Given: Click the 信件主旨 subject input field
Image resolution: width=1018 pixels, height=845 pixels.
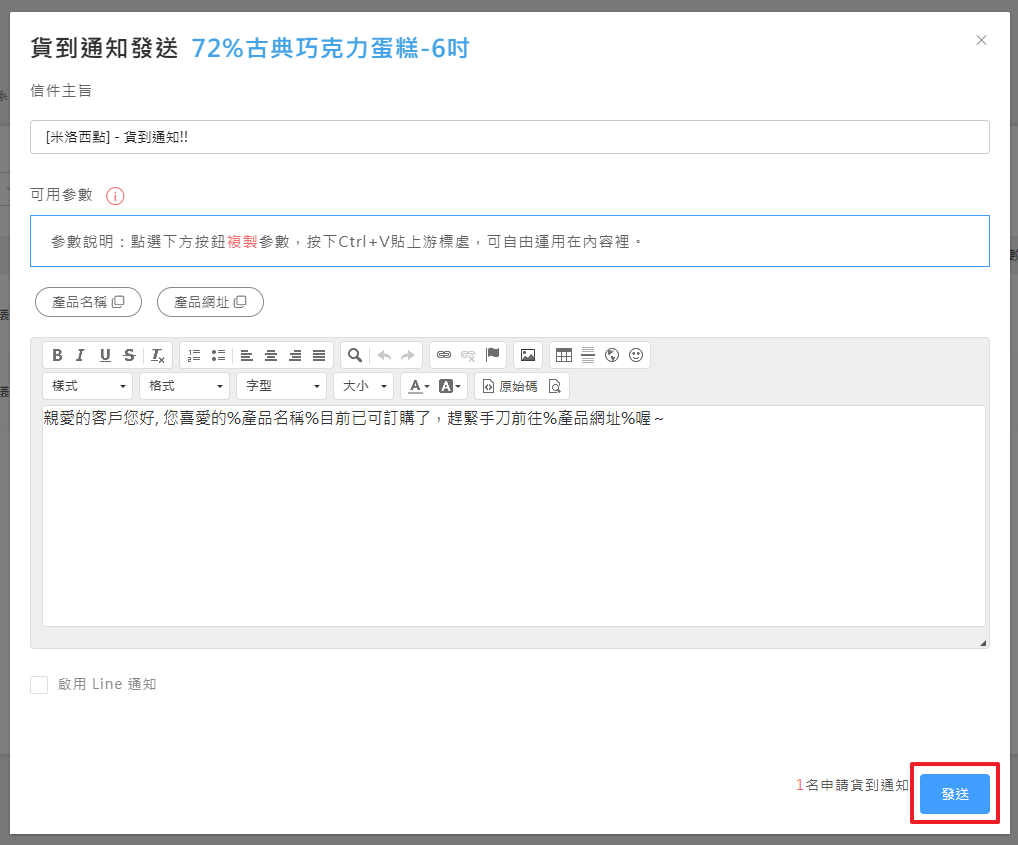Looking at the screenshot, I should (x=509, y=137).
